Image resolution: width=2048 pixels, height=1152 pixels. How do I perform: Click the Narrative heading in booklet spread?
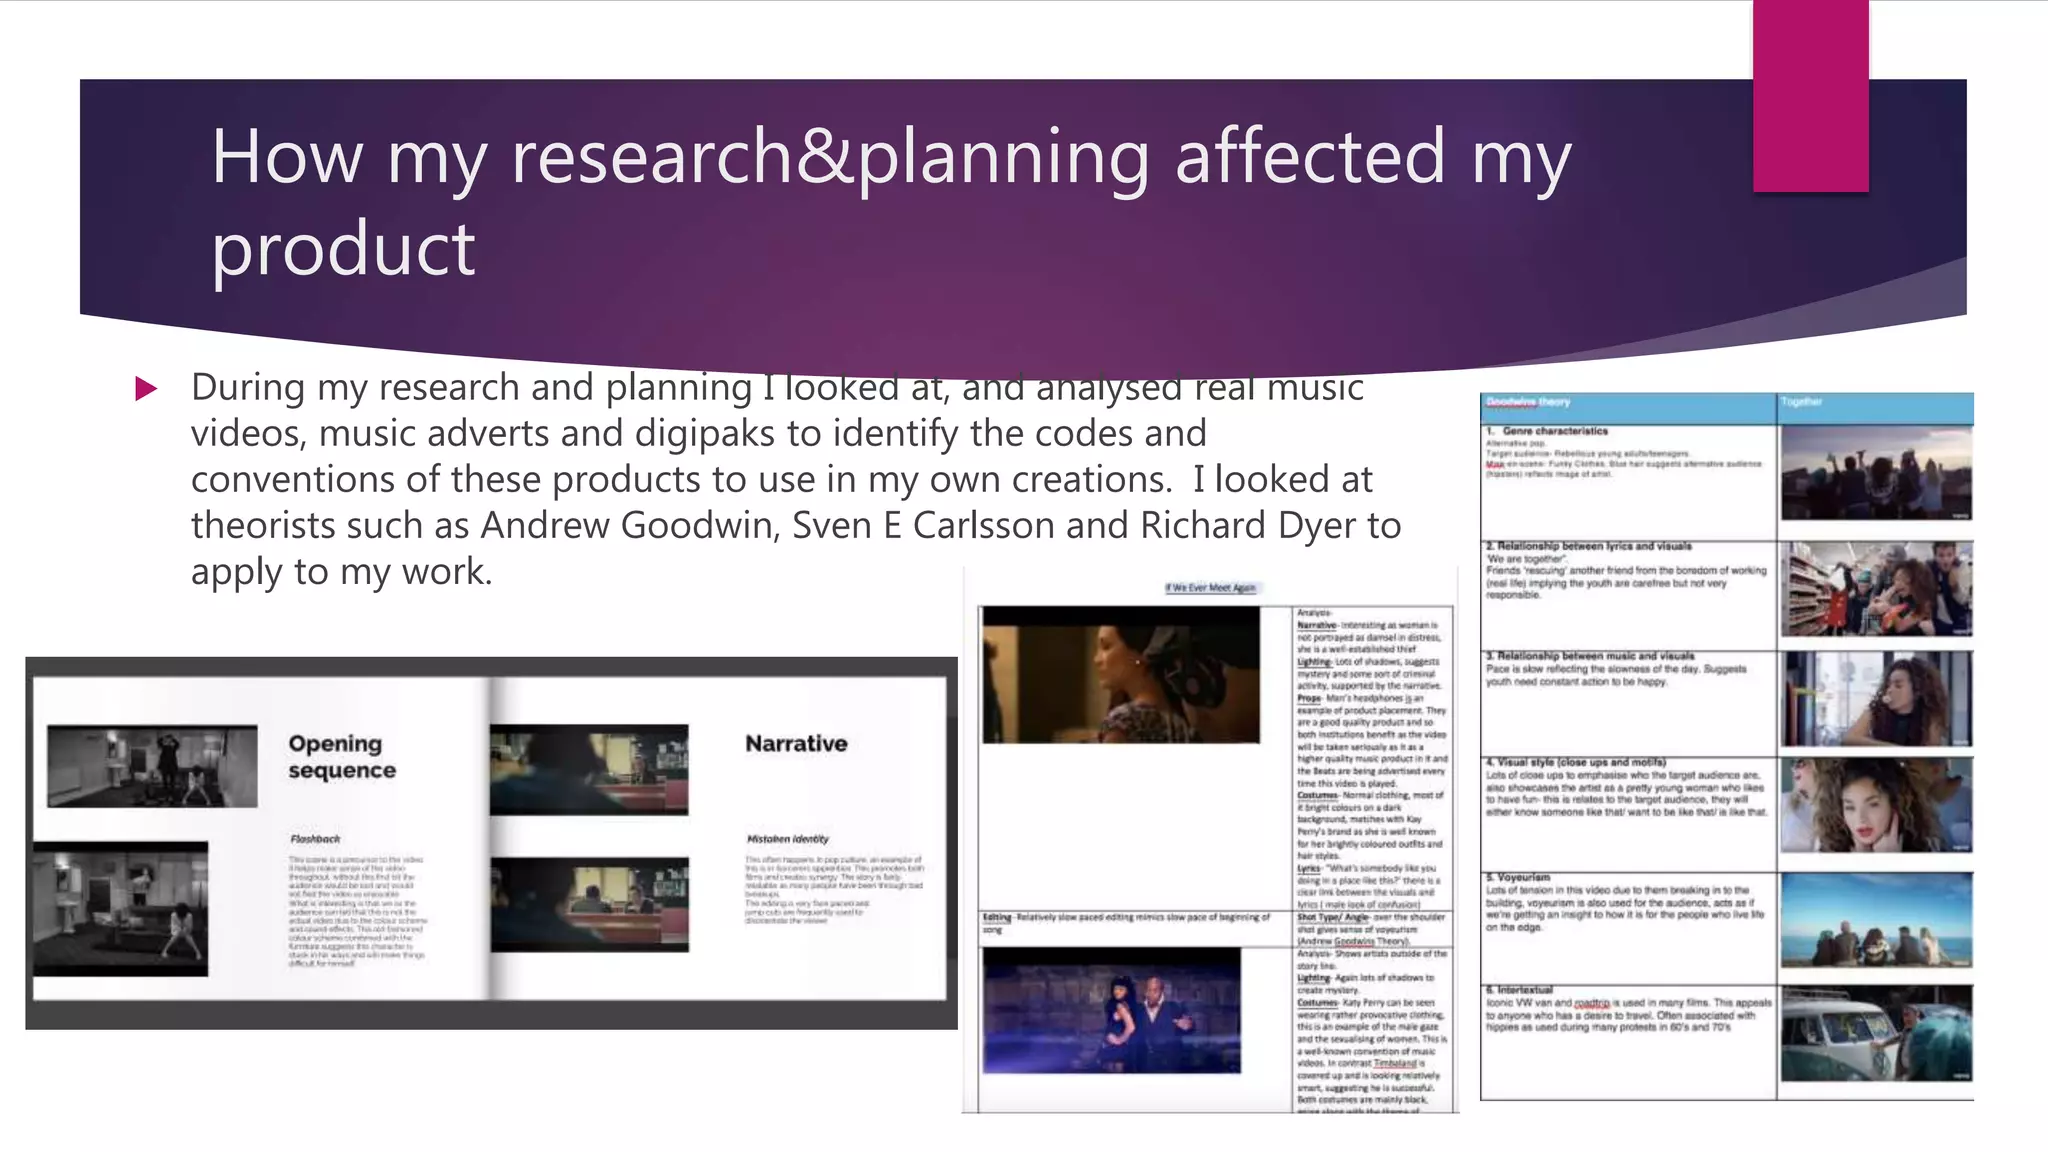coord(796,743)
